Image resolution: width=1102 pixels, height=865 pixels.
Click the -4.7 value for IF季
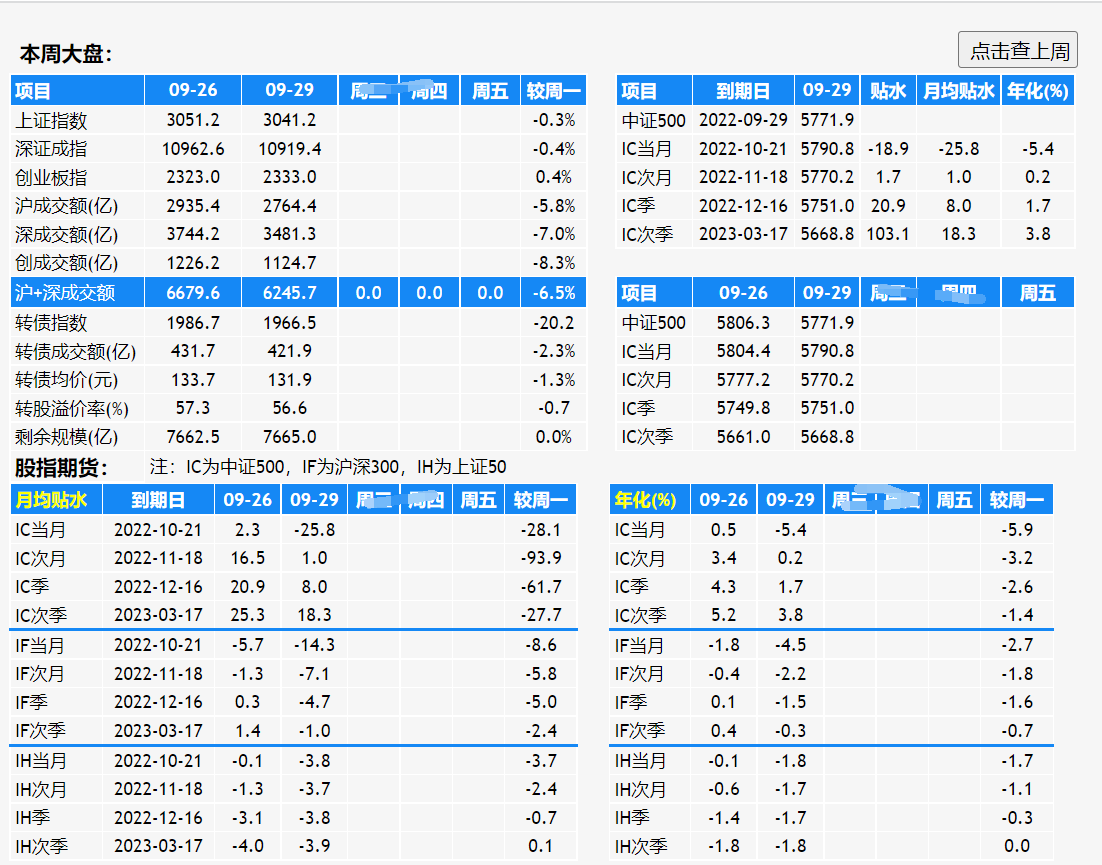pyautogui.click(x=313, y=702)
